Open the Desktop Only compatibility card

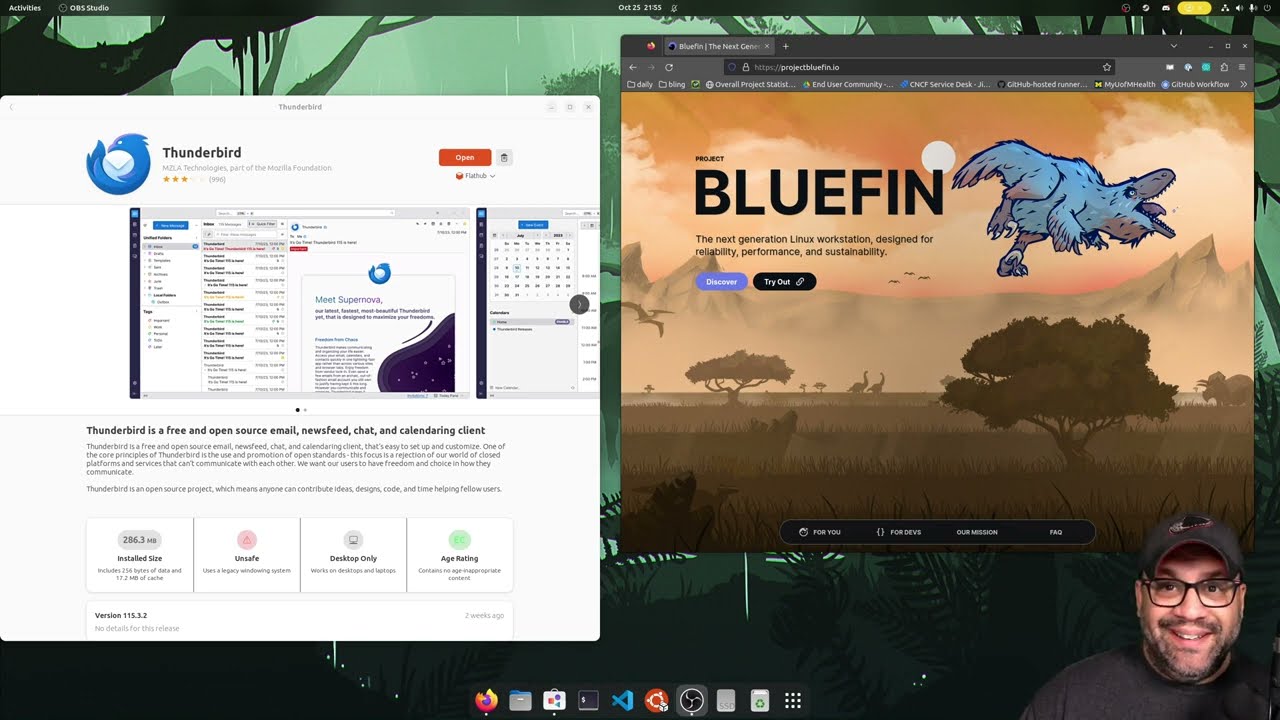click(353, 555)
